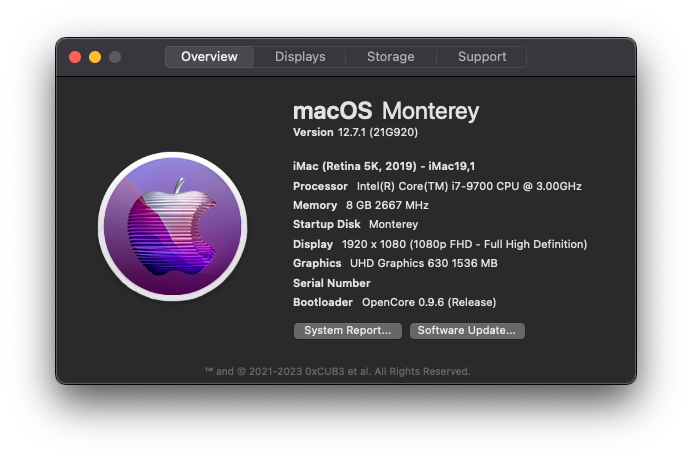Click the macOS Monterey title text
Viewport: 692px width, 458px height.
386,111
